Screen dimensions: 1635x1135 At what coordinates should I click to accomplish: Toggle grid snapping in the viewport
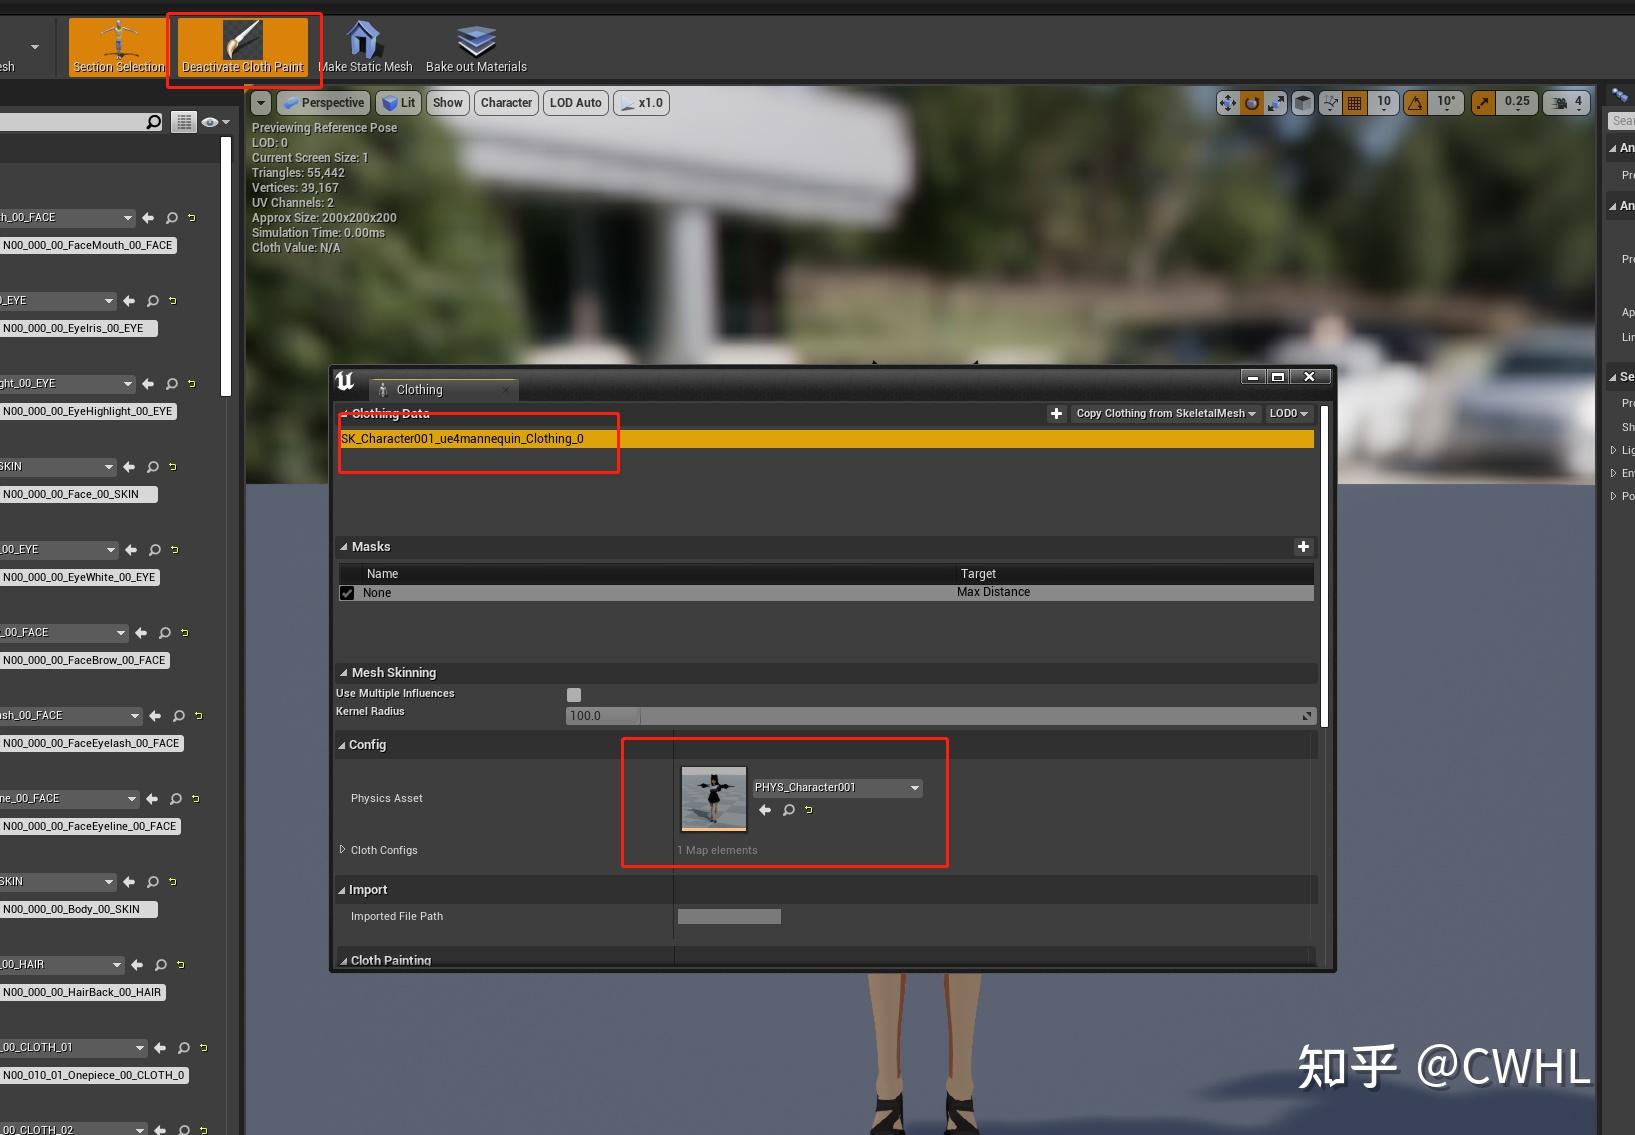point(1355,102)
